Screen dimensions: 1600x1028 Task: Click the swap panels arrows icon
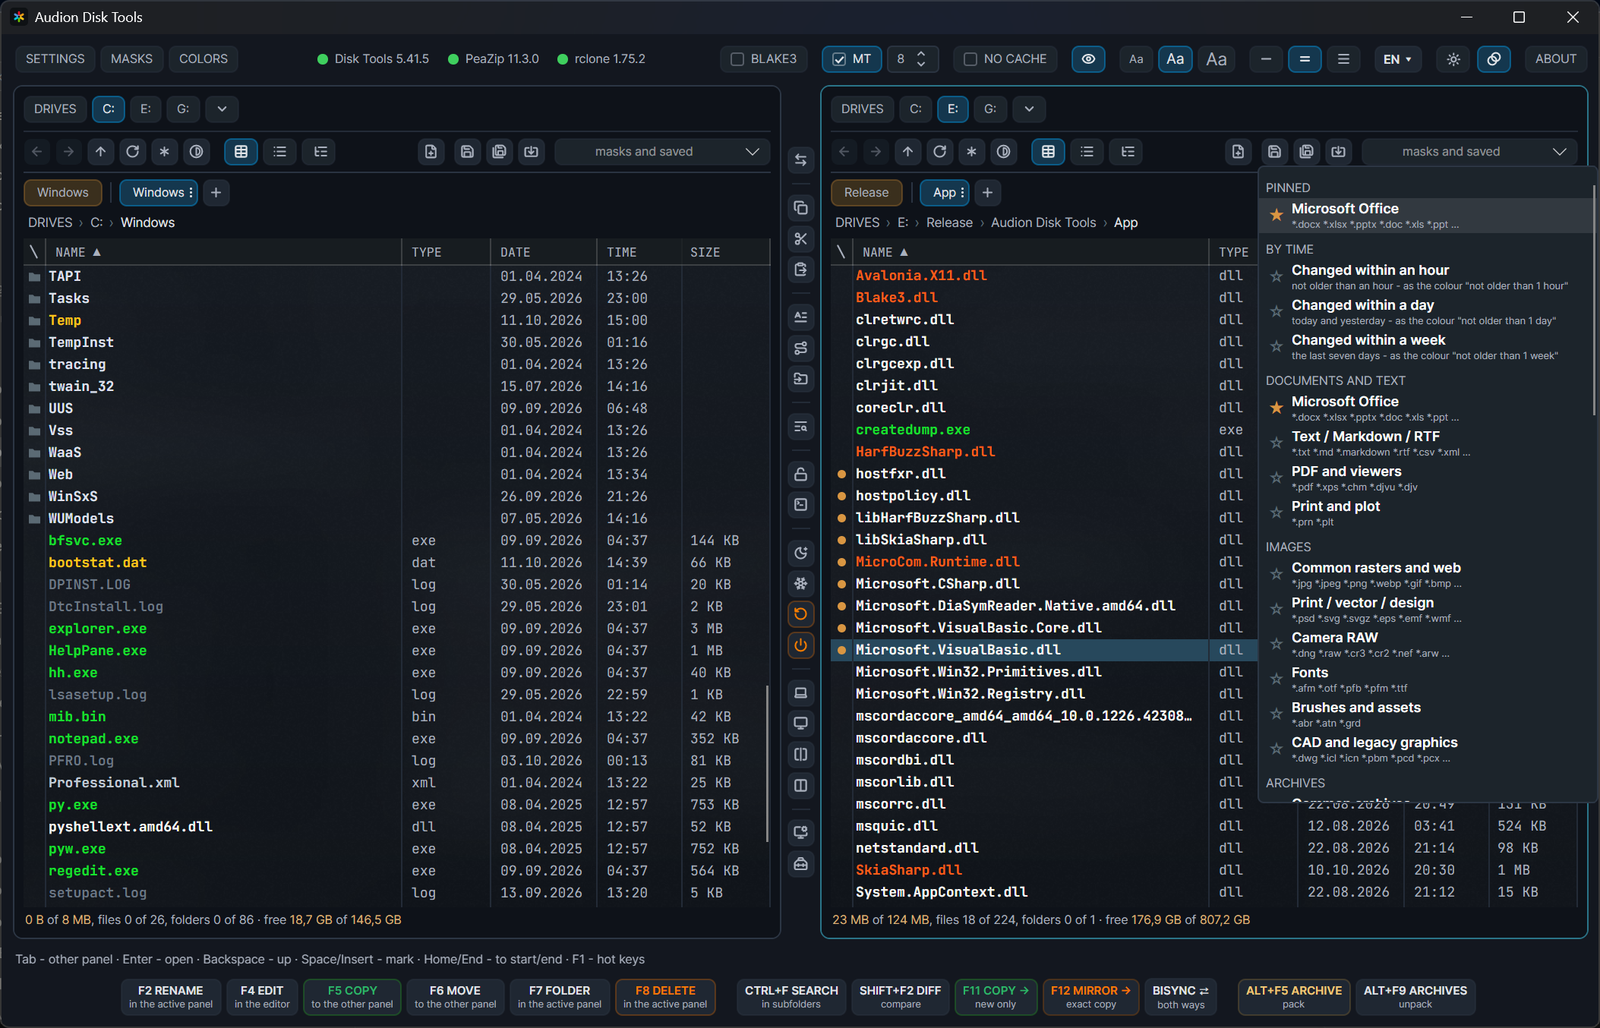[x=801, y=160]
